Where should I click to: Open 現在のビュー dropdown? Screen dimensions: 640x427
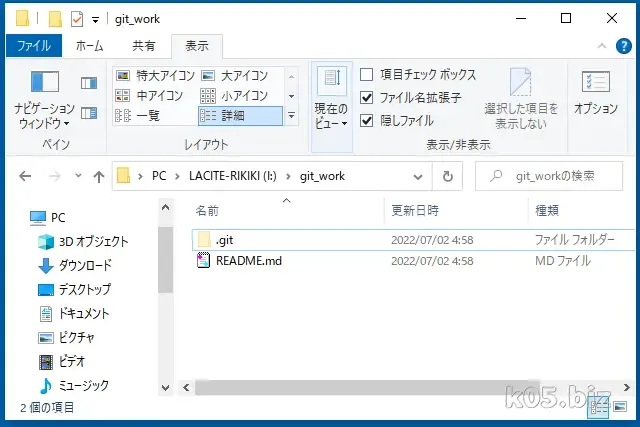coord(331,107)
